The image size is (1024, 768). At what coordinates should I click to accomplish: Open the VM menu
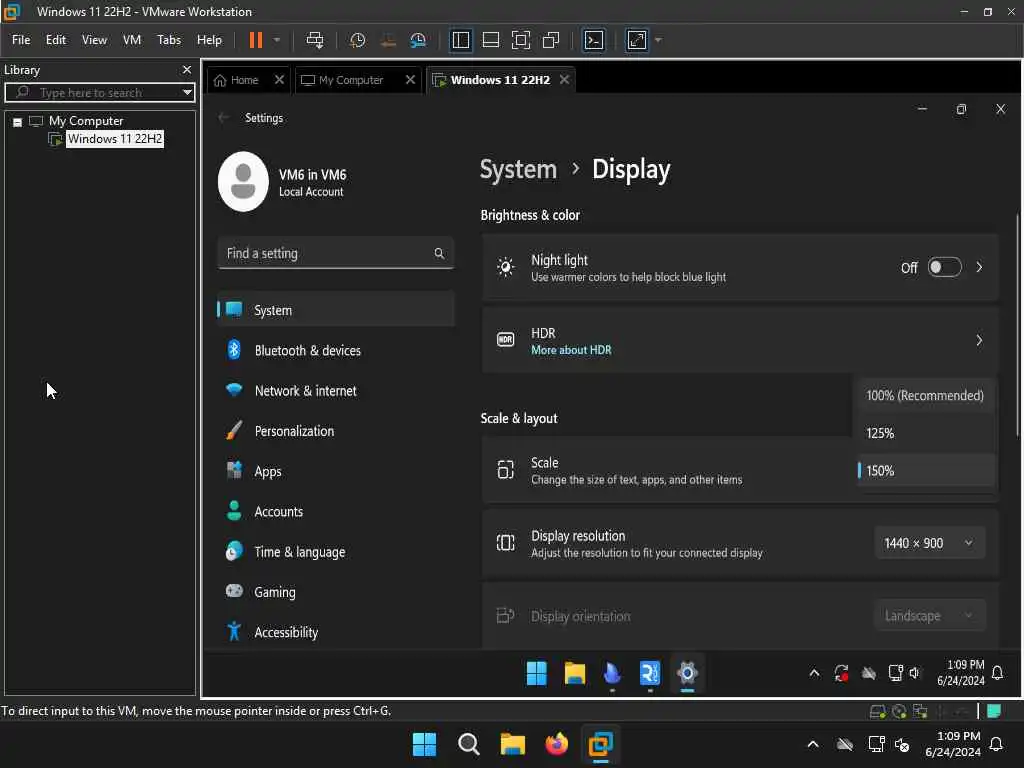[x=132, y=40]
